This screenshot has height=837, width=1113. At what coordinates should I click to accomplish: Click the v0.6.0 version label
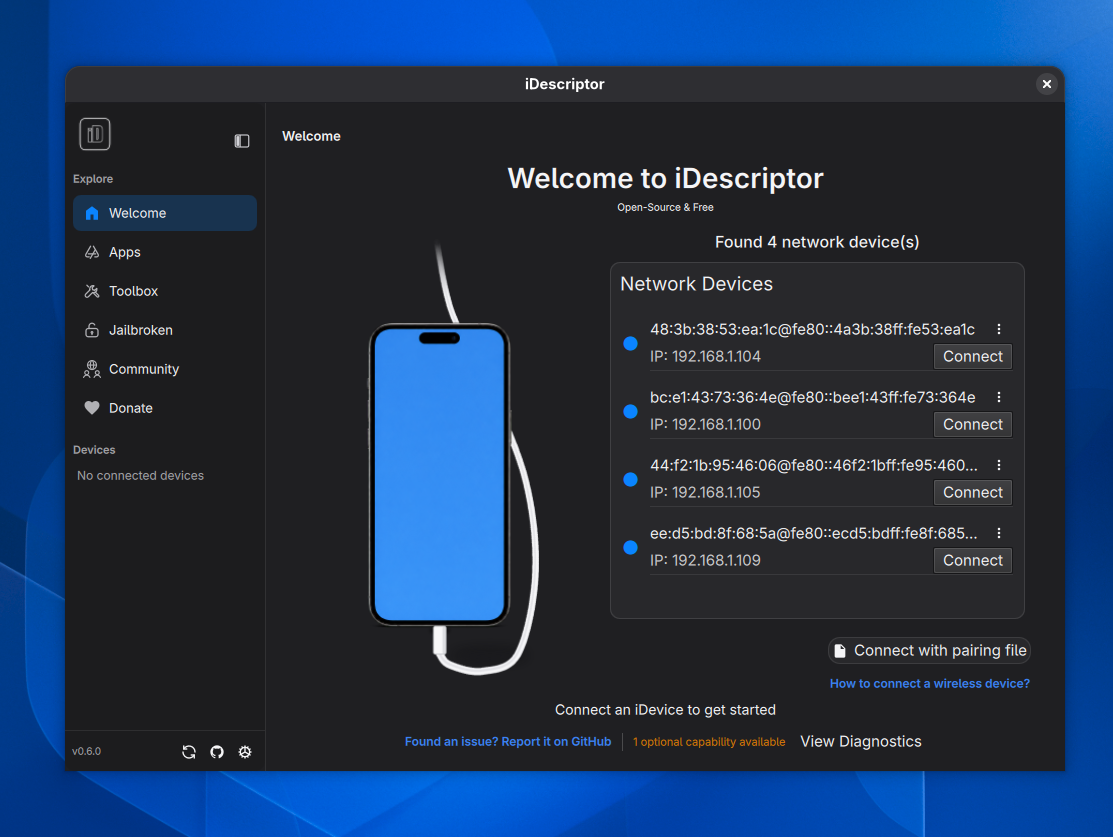(x=87, y=751)
